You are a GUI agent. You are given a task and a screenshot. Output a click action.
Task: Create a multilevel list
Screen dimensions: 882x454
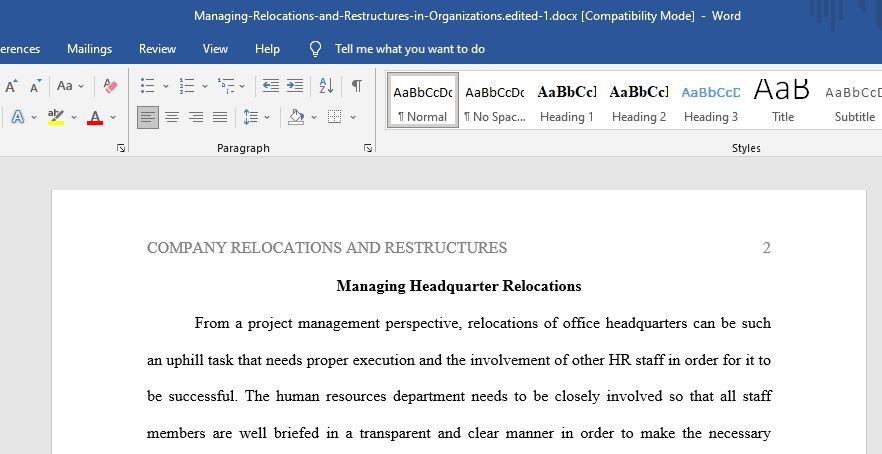tap(226, 86)
